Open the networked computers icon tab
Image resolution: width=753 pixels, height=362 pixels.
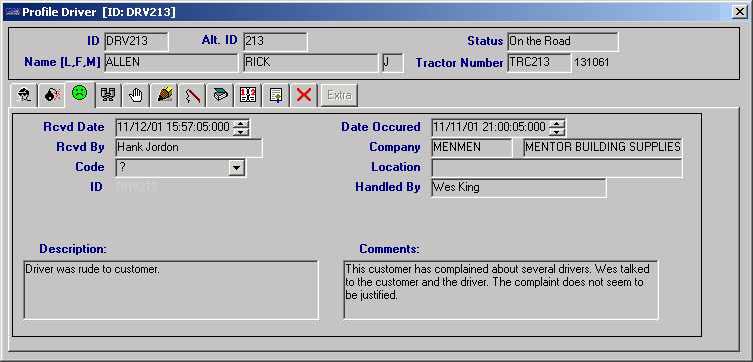[x=108, y=95]
